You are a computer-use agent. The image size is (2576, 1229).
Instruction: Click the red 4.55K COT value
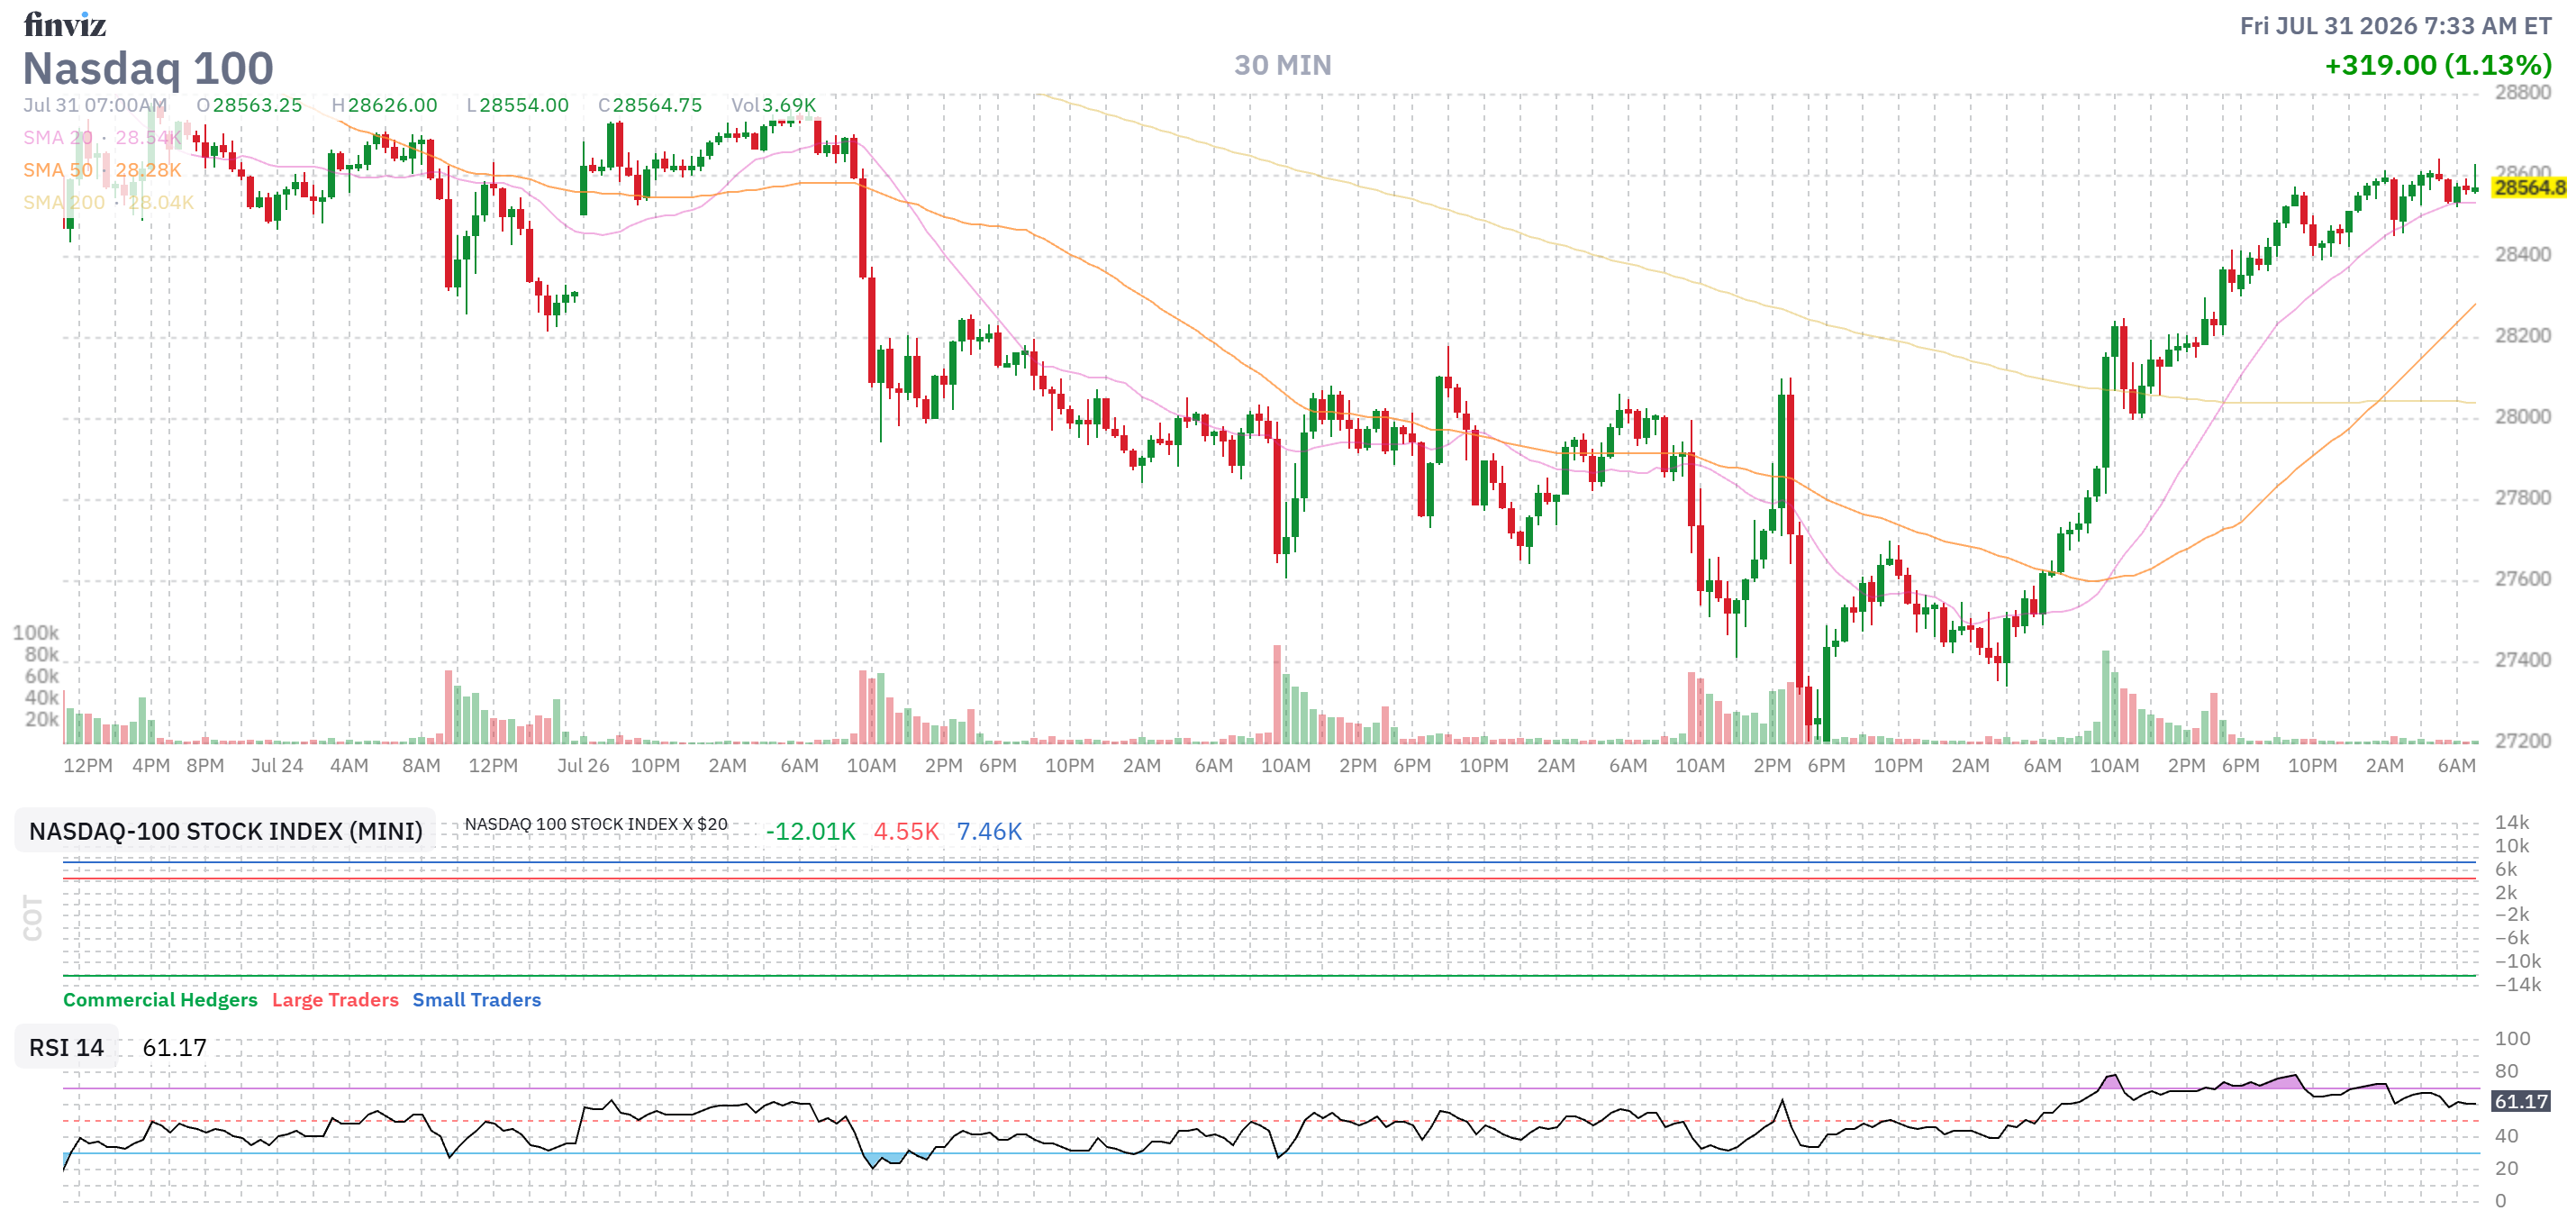(906, 831)
